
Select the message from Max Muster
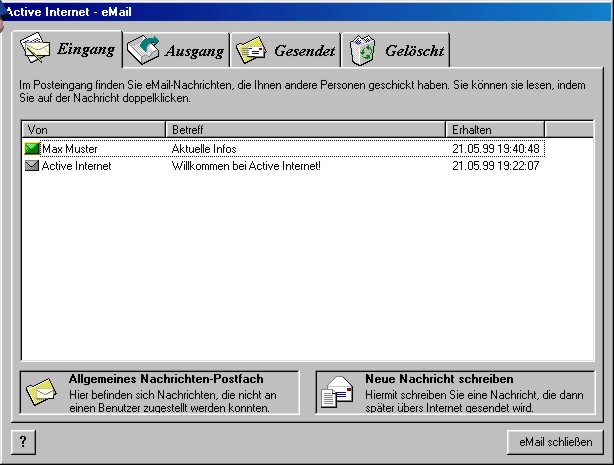click(x=284, y=148)
